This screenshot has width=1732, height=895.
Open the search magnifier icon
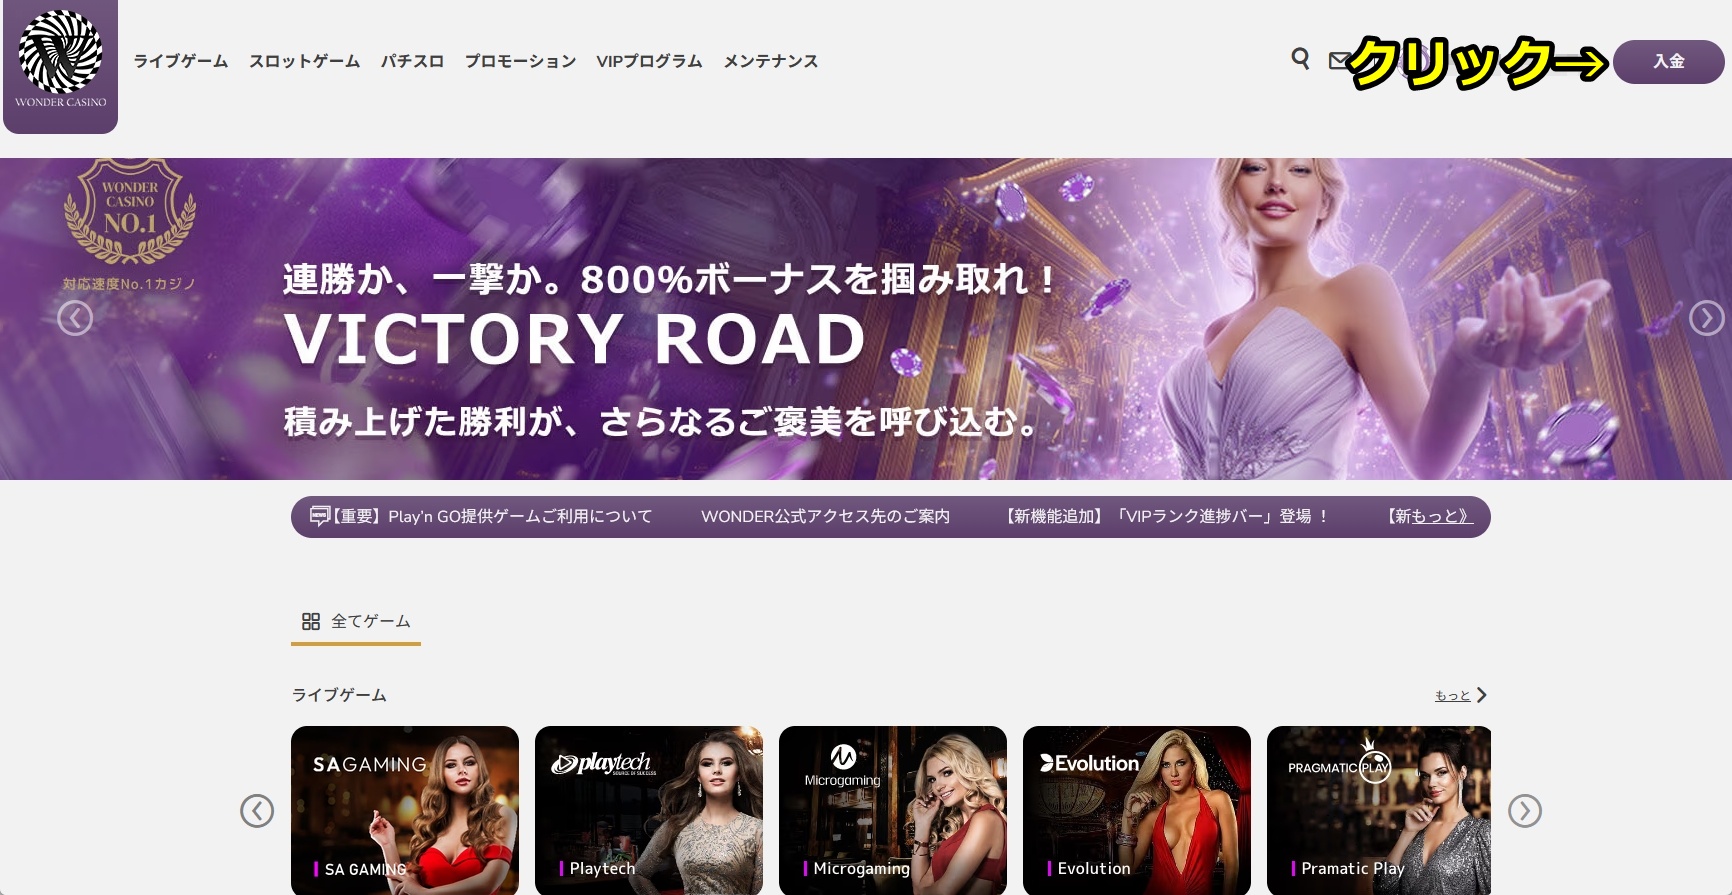1300,58
